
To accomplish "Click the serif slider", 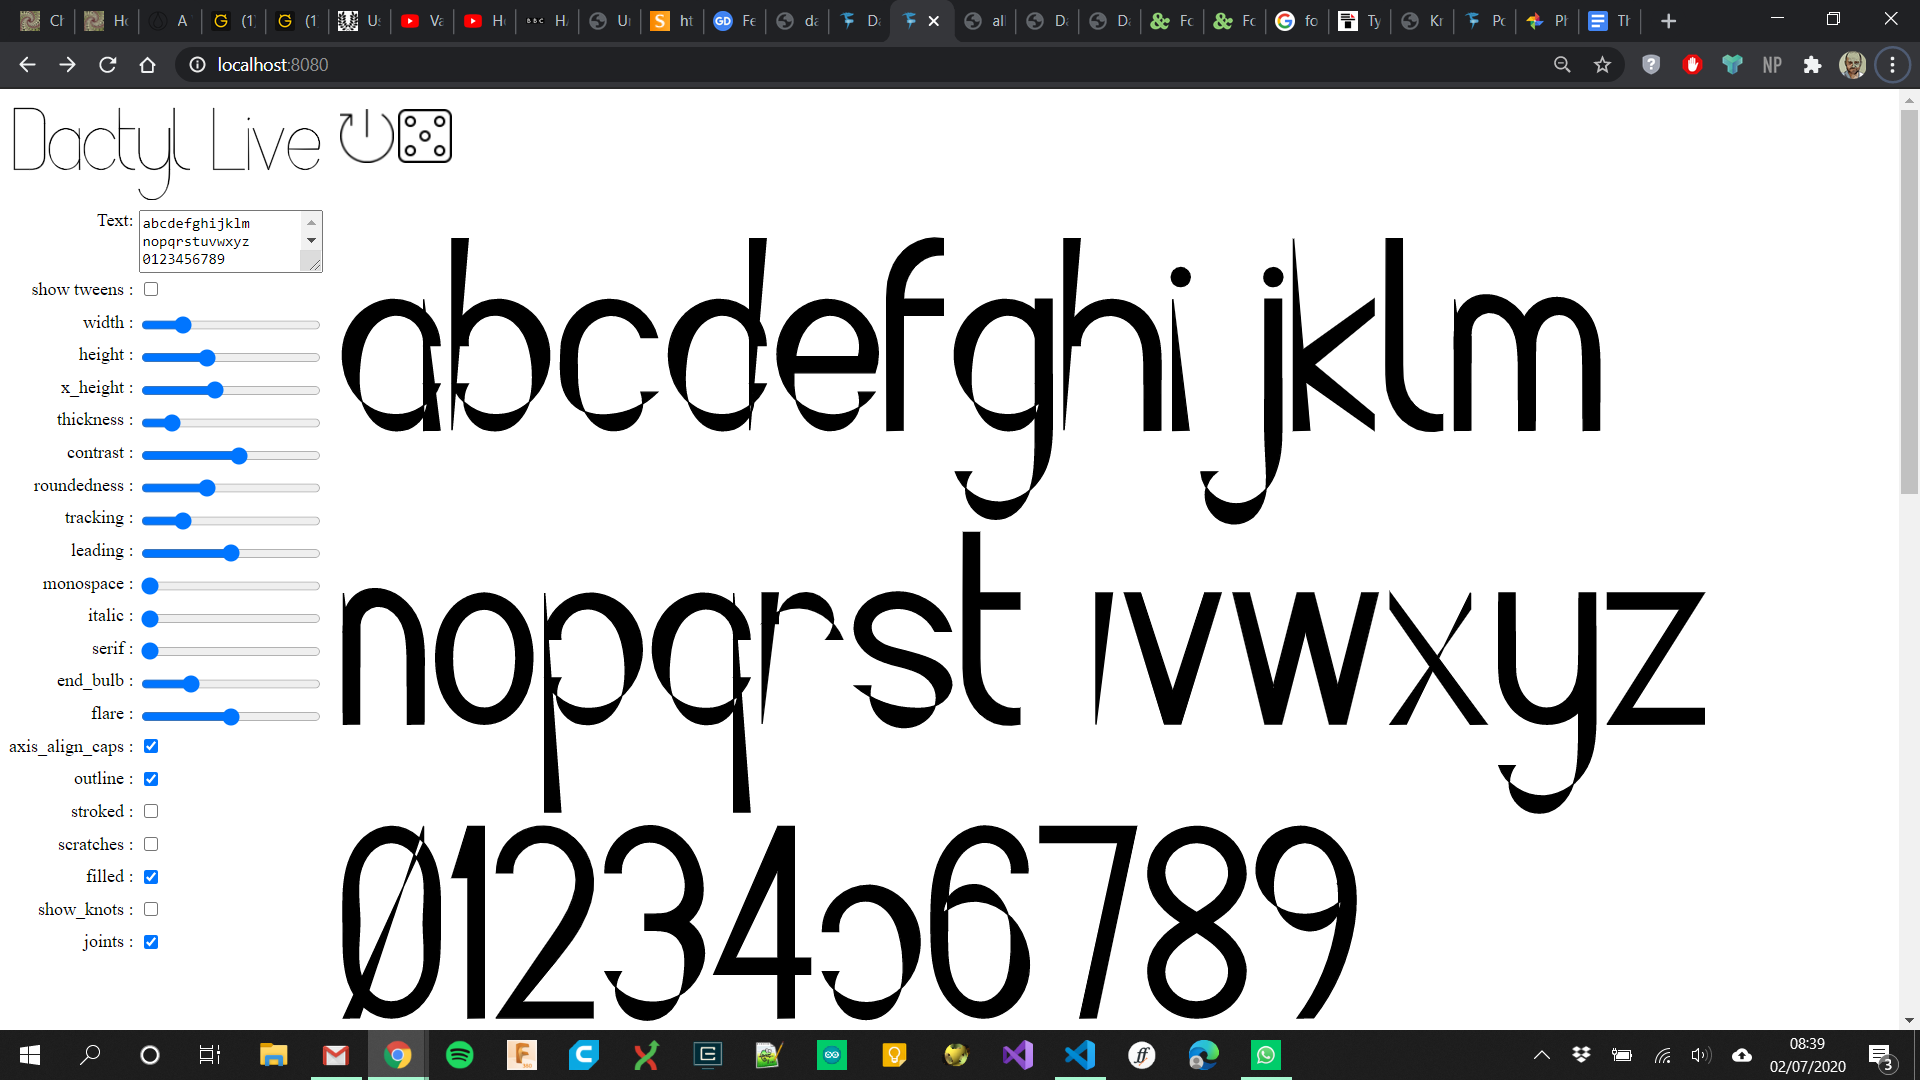I will click(x=231, y=651).
